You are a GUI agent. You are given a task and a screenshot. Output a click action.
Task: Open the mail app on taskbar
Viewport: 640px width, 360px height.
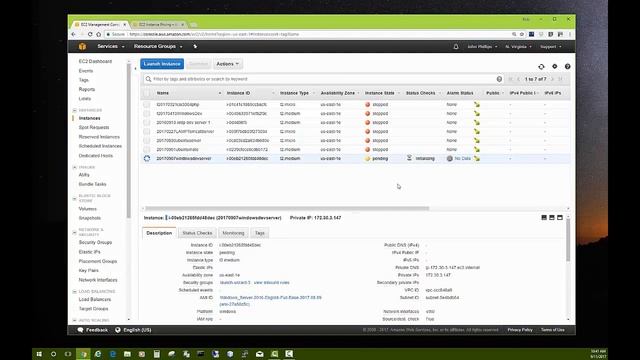(260, 354)
